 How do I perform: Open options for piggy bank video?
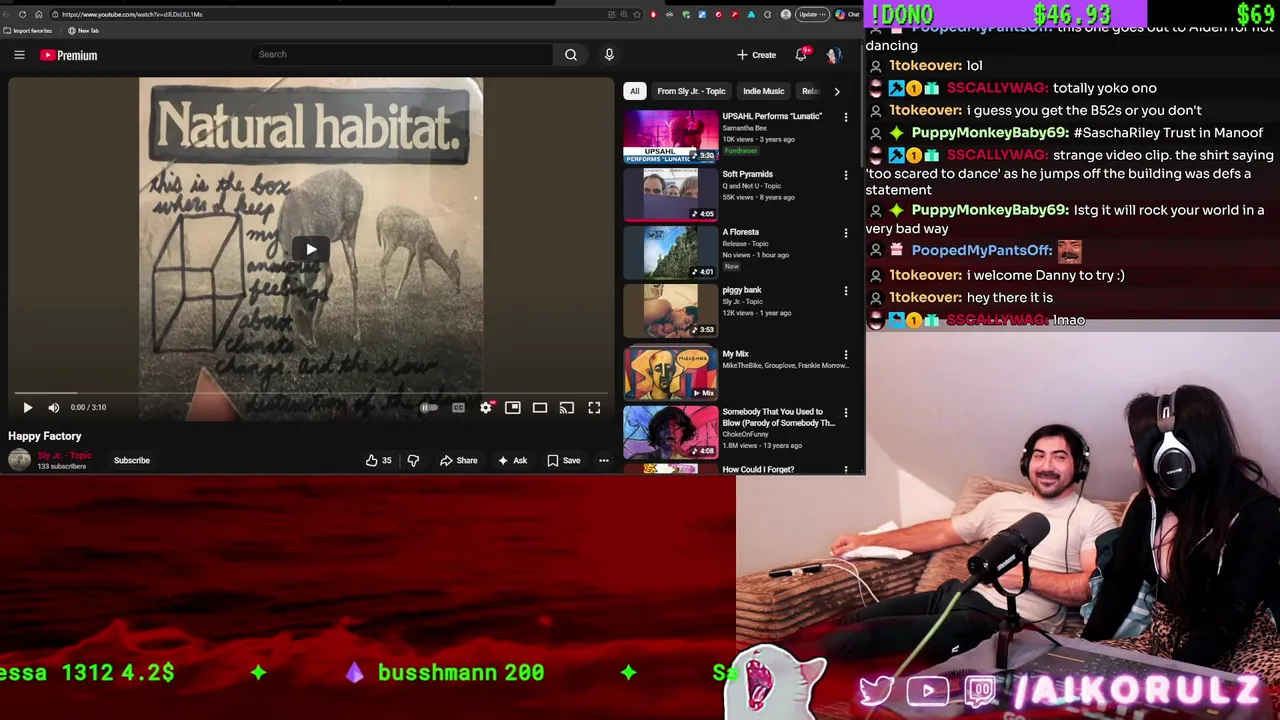(846, 291)
